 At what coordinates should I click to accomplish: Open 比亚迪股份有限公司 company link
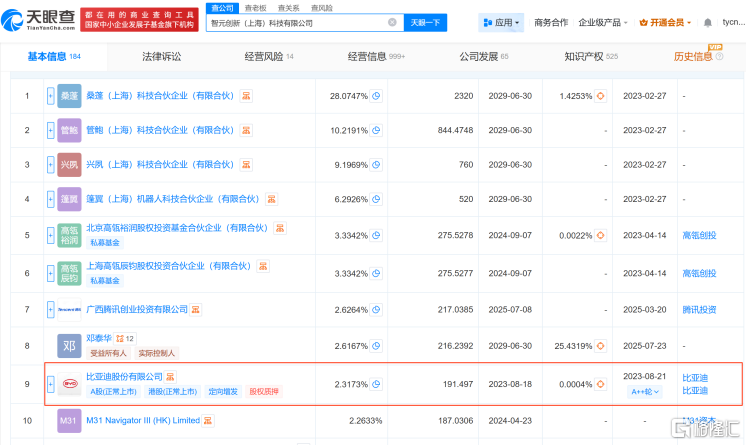[124, 376]
